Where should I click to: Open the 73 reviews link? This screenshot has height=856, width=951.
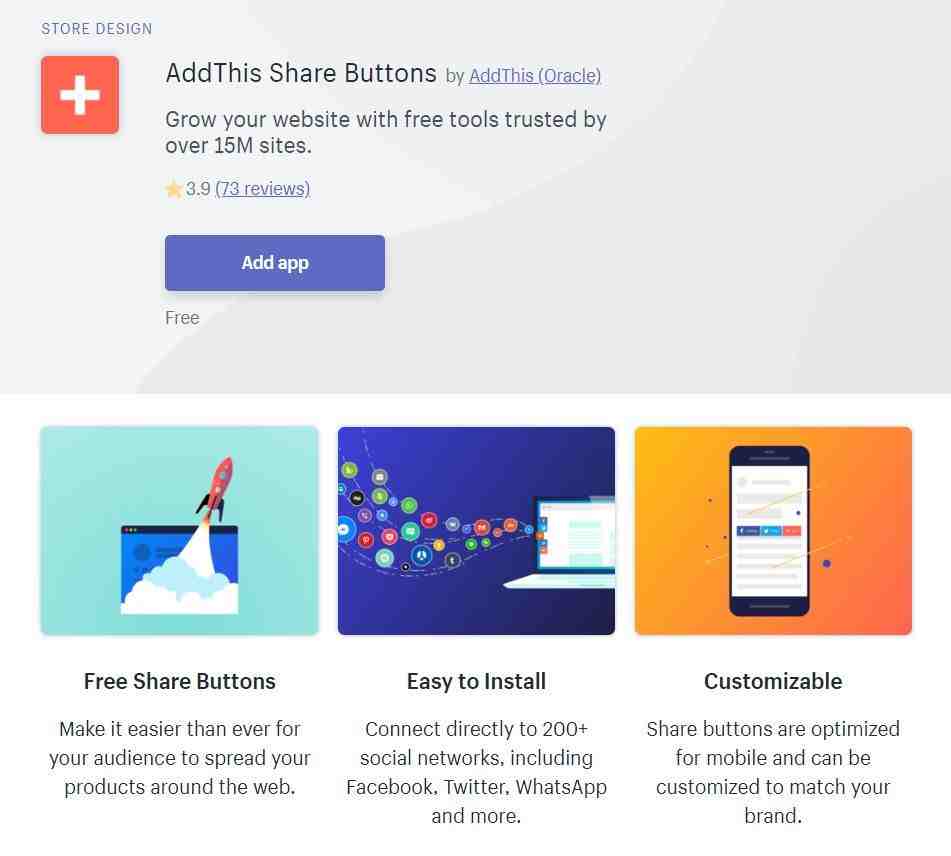263,189
